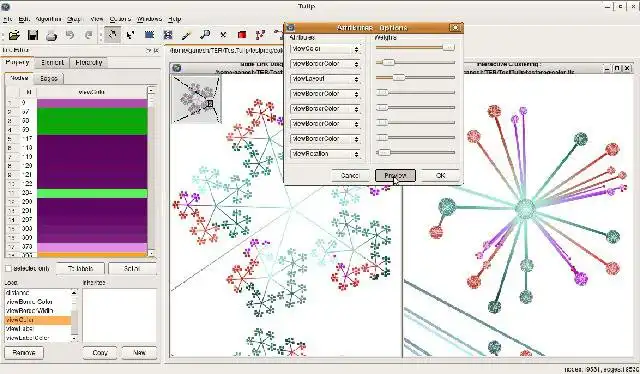
Task: Select the hand navigation tool
Action: pos(112,35)
